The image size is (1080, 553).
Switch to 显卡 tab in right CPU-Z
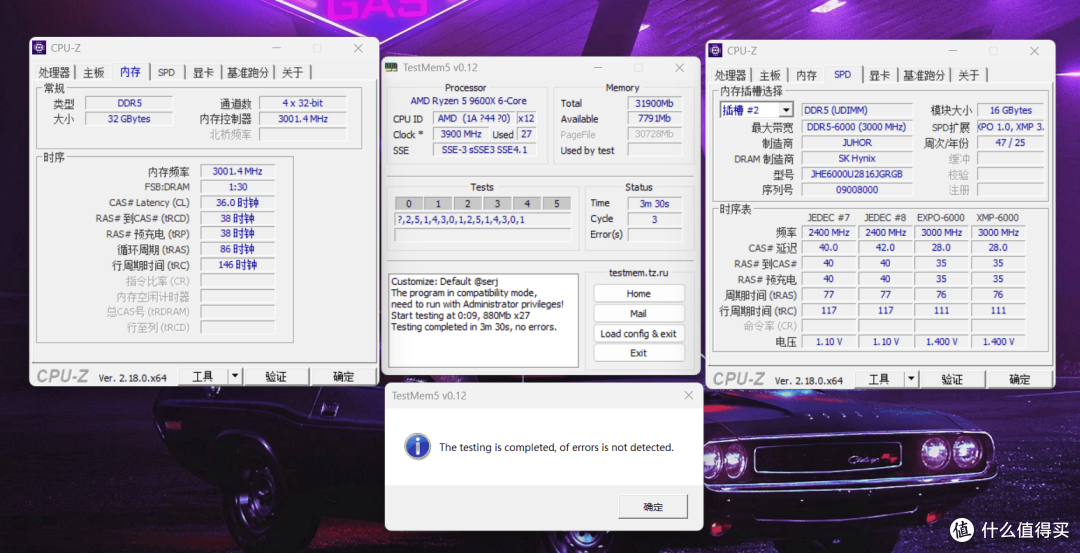coord(880,75)
